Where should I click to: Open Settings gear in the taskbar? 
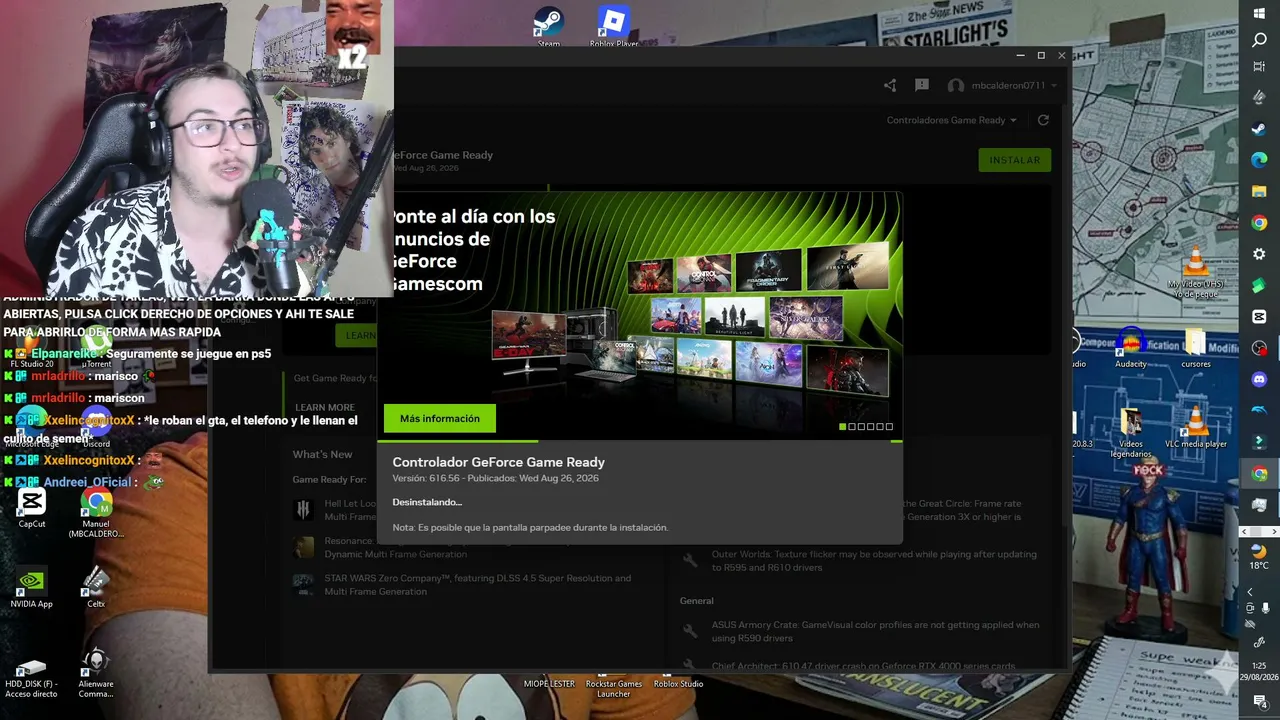click(x=1259, y=254)
